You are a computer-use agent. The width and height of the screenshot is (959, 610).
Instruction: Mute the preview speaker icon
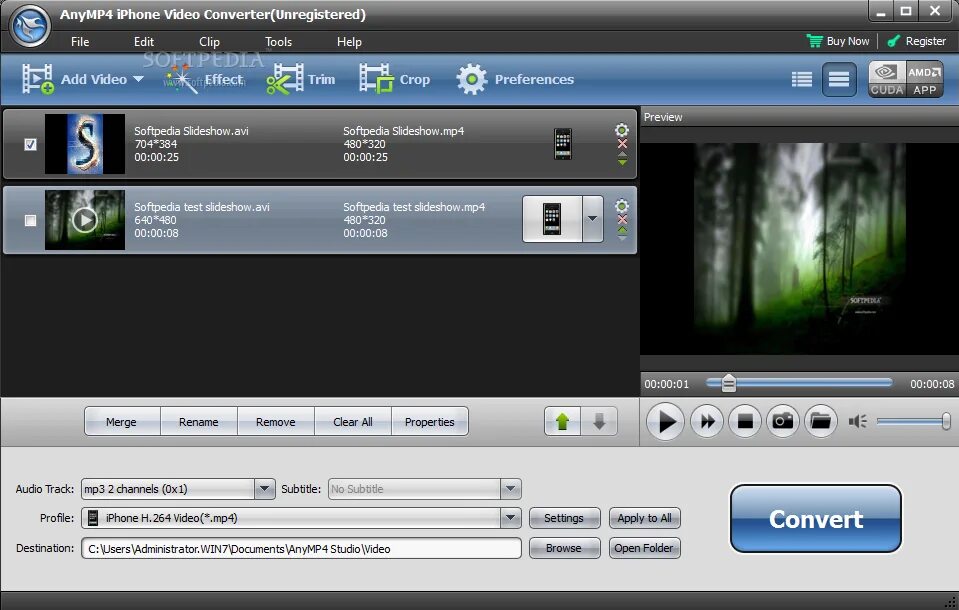pos(857,422)
